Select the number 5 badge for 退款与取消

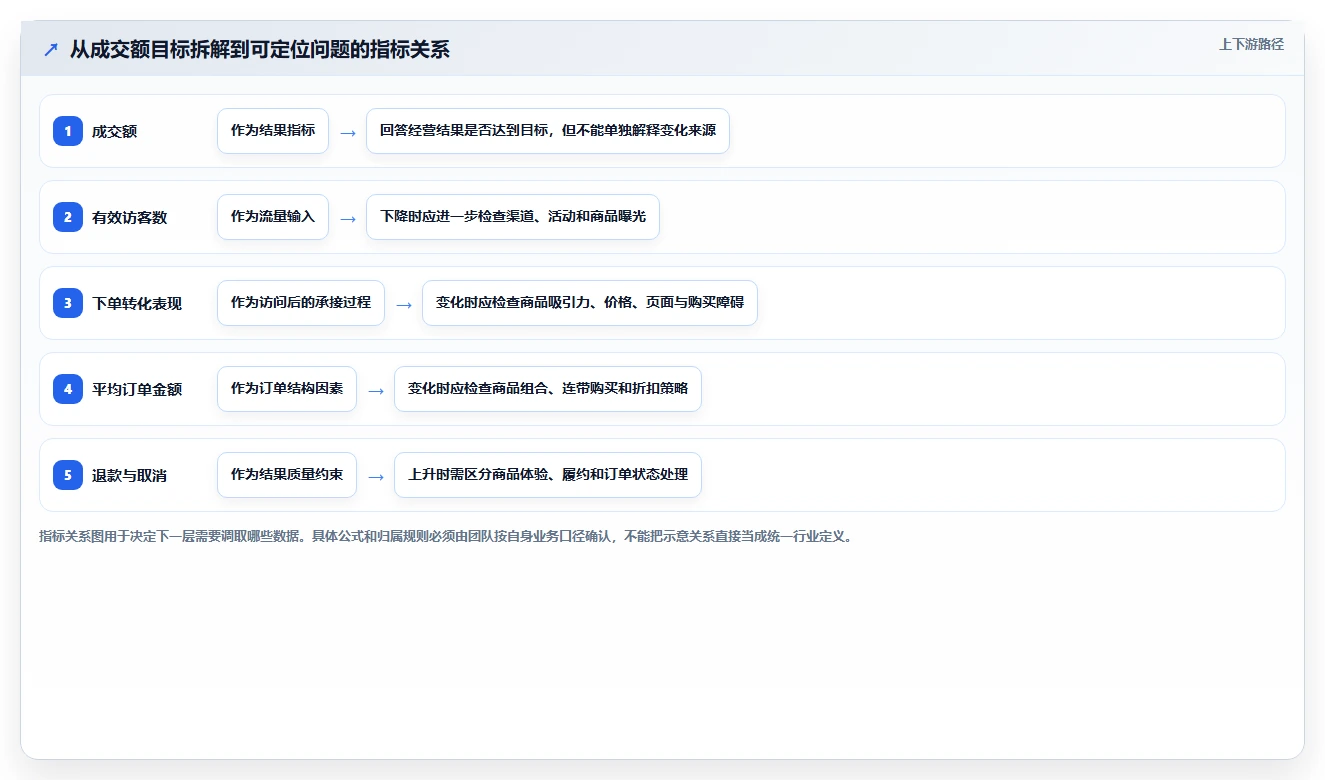point(68,475)
